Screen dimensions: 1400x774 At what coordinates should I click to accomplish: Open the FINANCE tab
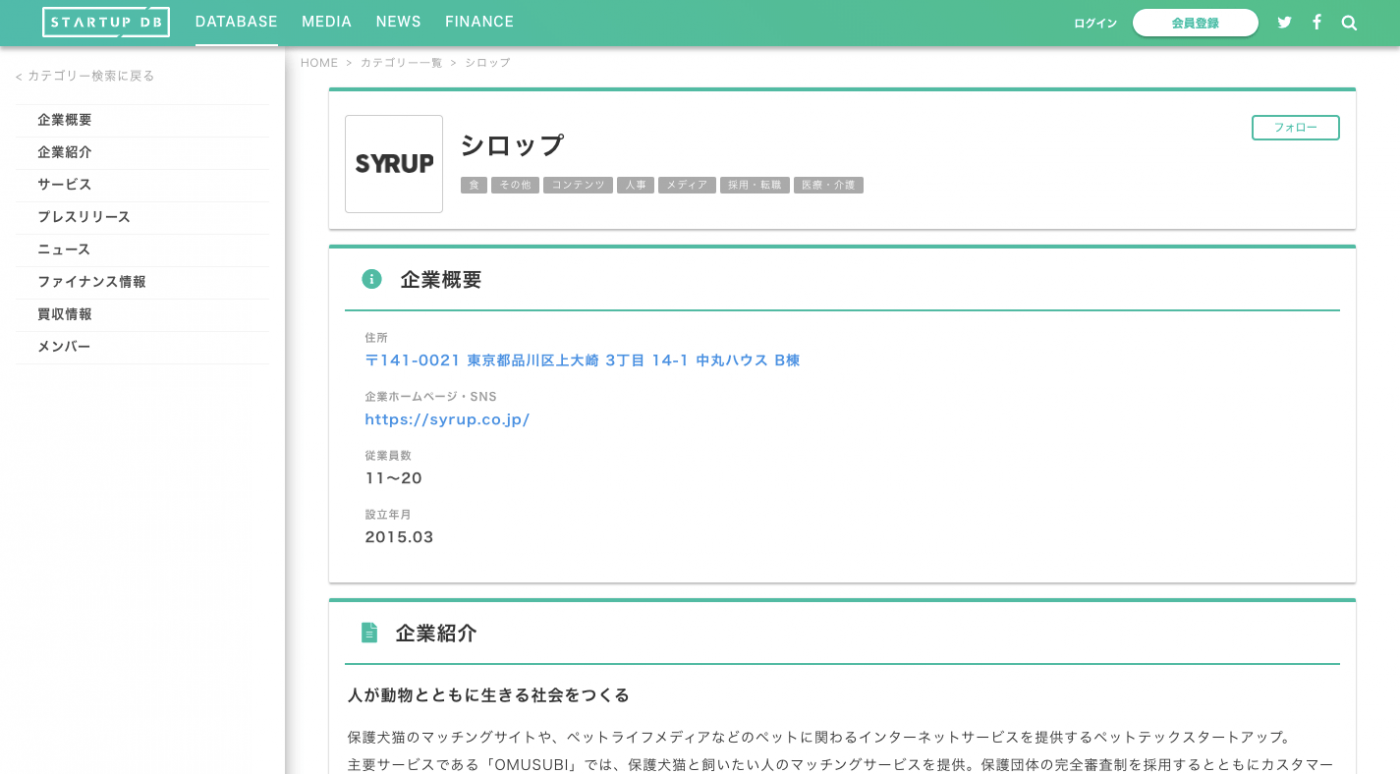tap(479, 22)
